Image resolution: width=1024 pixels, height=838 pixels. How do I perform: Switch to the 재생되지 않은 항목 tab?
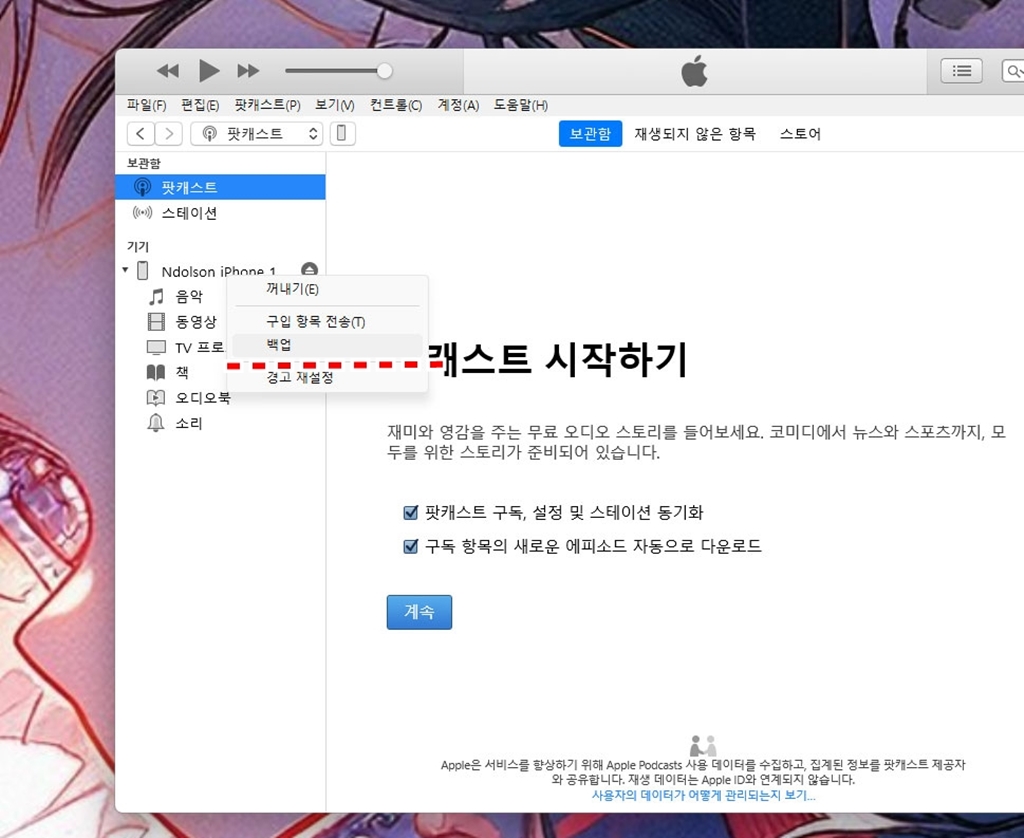pyautogui.click(x=695, y=134)
